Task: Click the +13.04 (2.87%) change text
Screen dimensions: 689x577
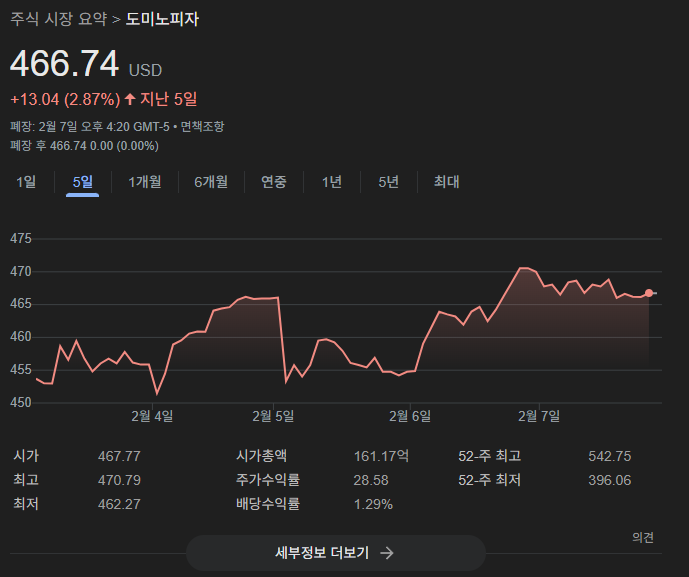Action: (65, 99)
